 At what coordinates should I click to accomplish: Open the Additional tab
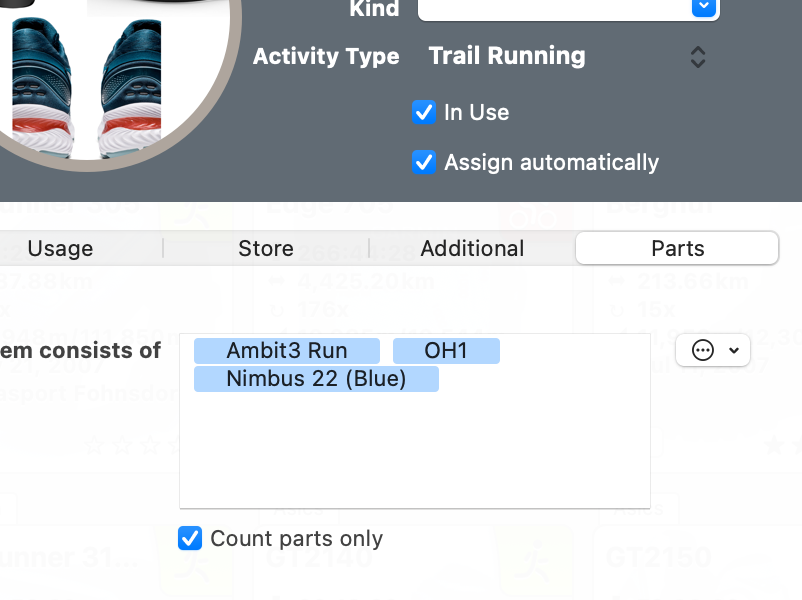472,249
